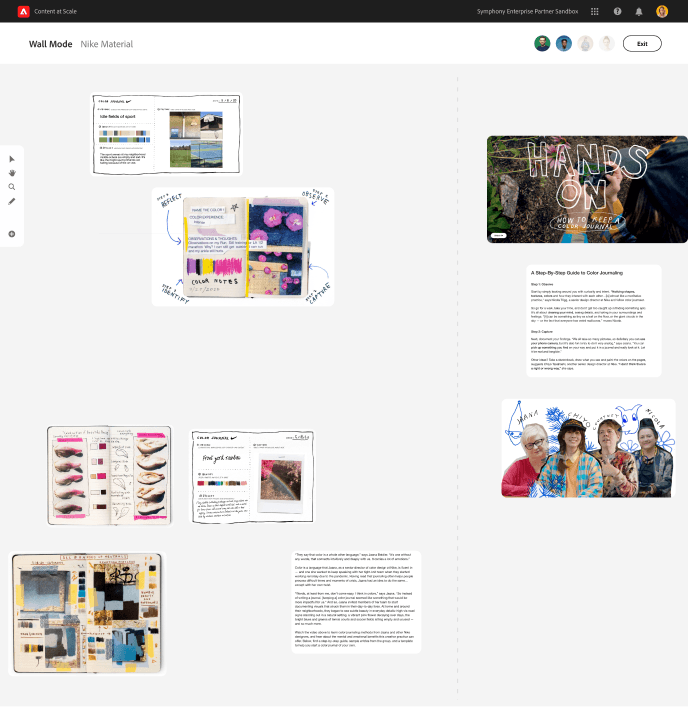The image size is (688, 708).
Task: Select the fish sketch notebook image
Action: 109,475
